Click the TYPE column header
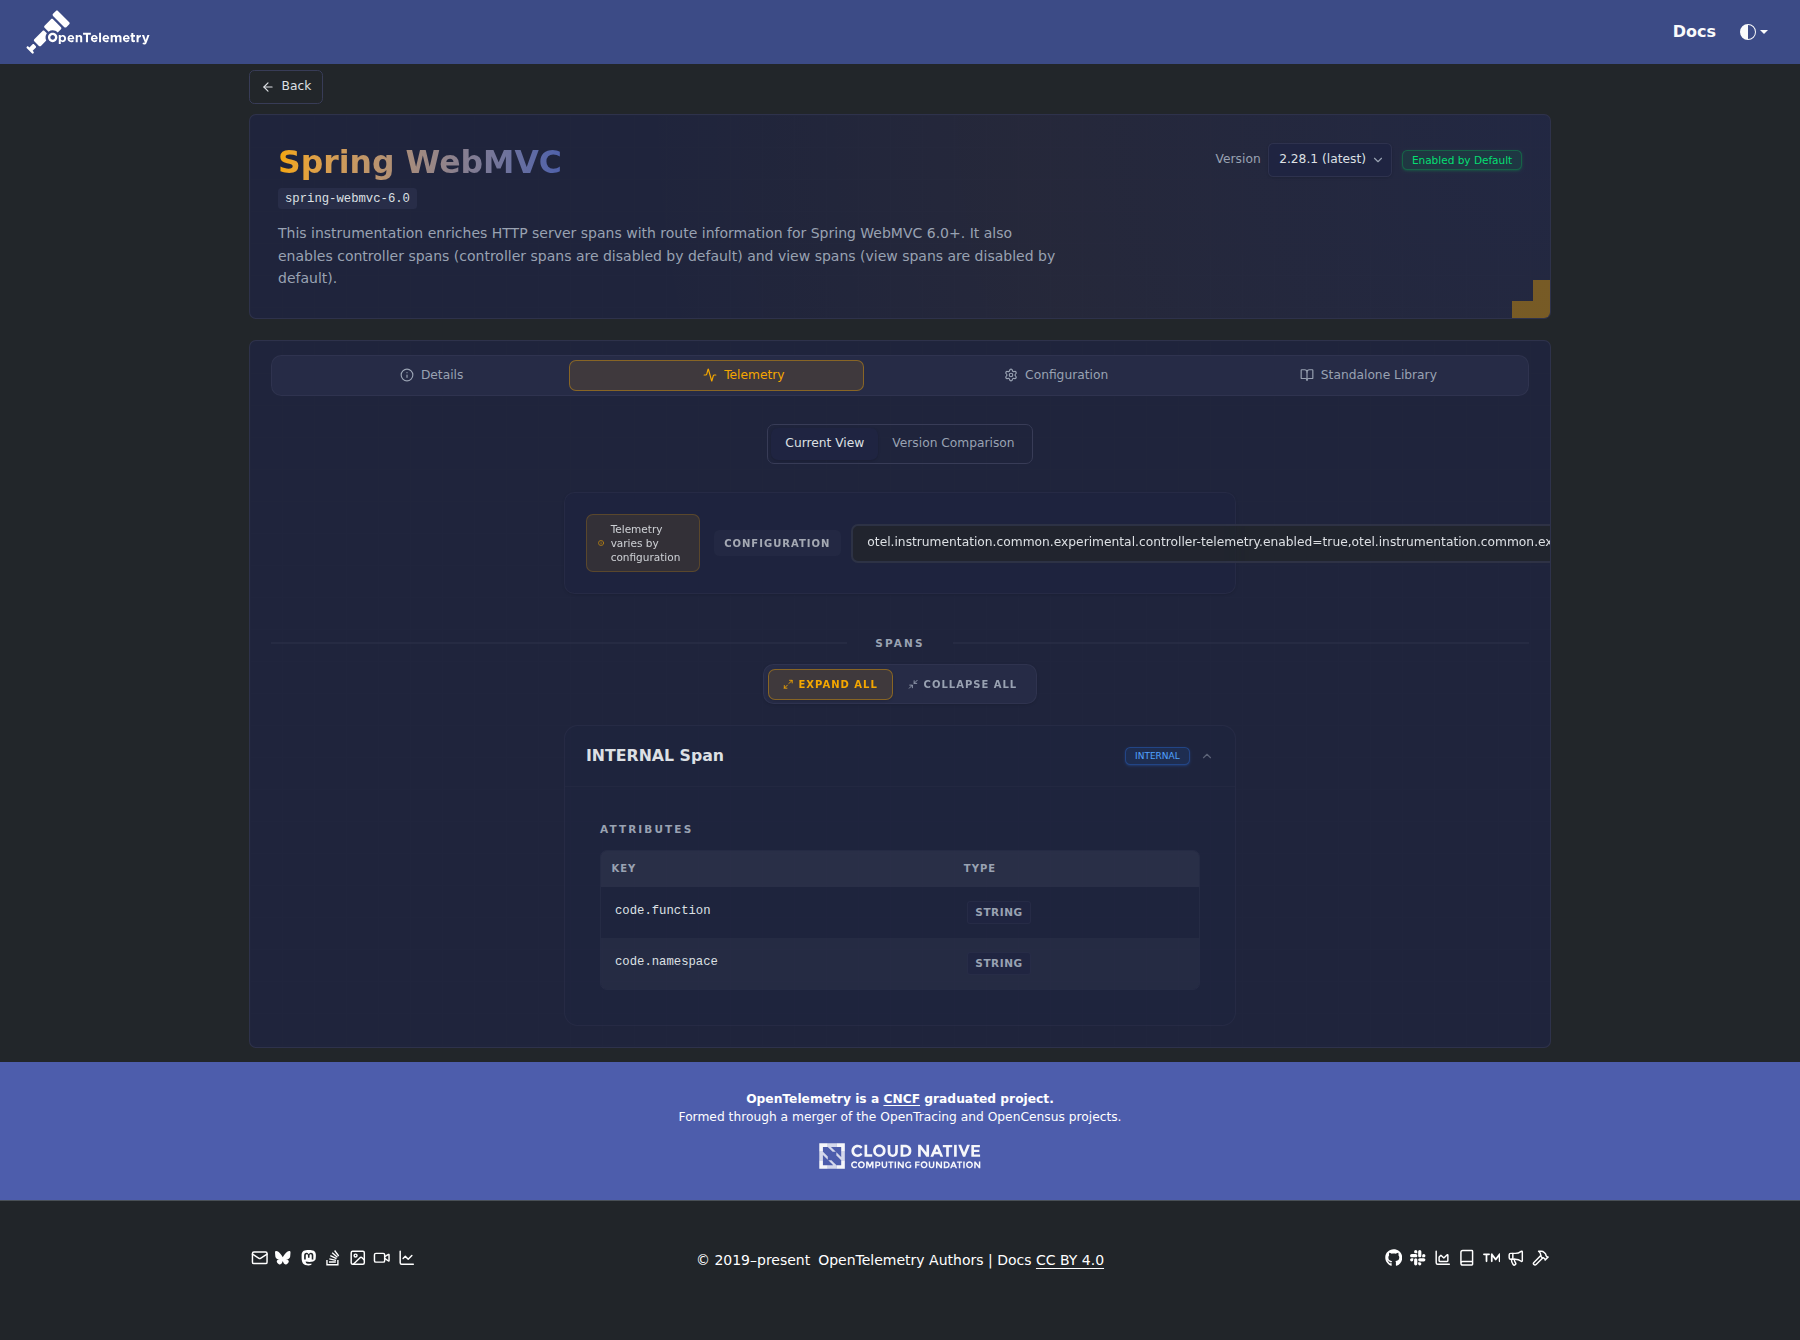Viewport: 1800px width, 1340px height. 979,868
